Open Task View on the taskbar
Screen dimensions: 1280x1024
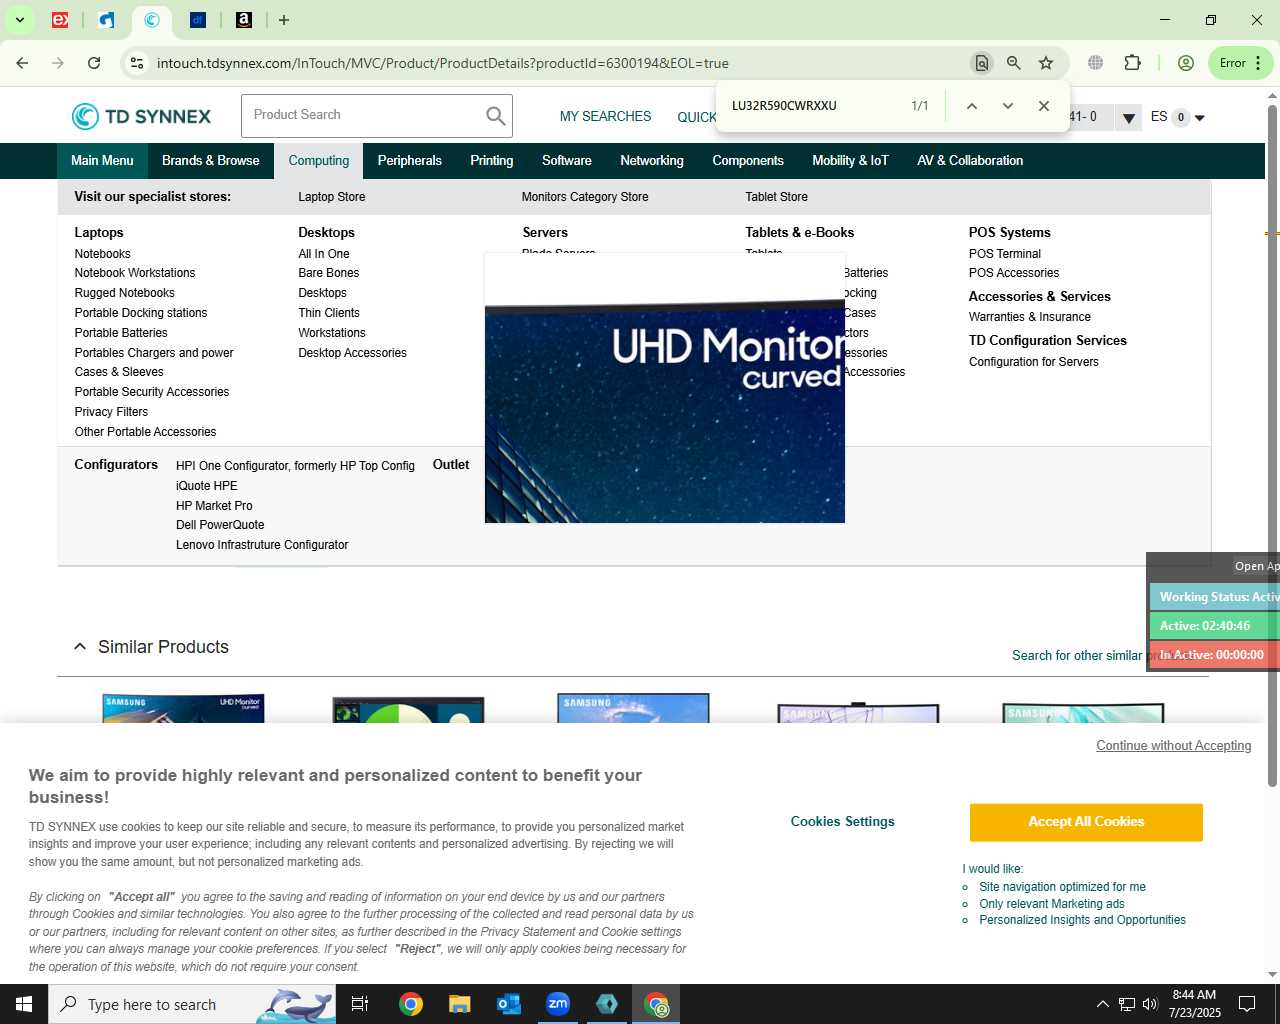(x=360, y=1004)
